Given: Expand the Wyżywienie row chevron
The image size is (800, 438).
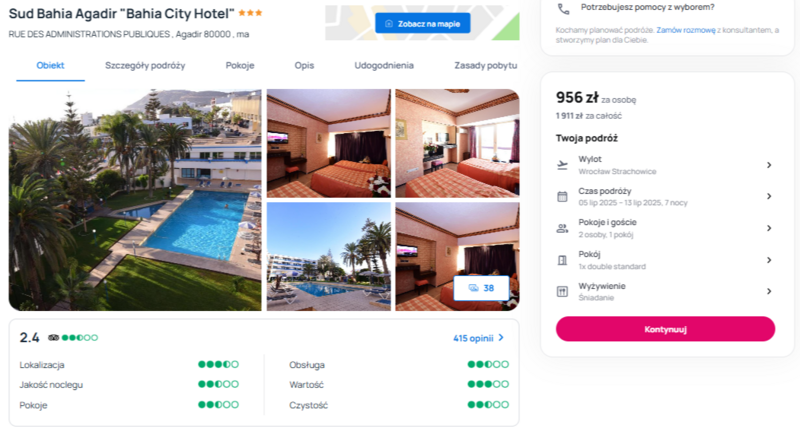Looking at the screenshot, I should [x=769, y=291].
